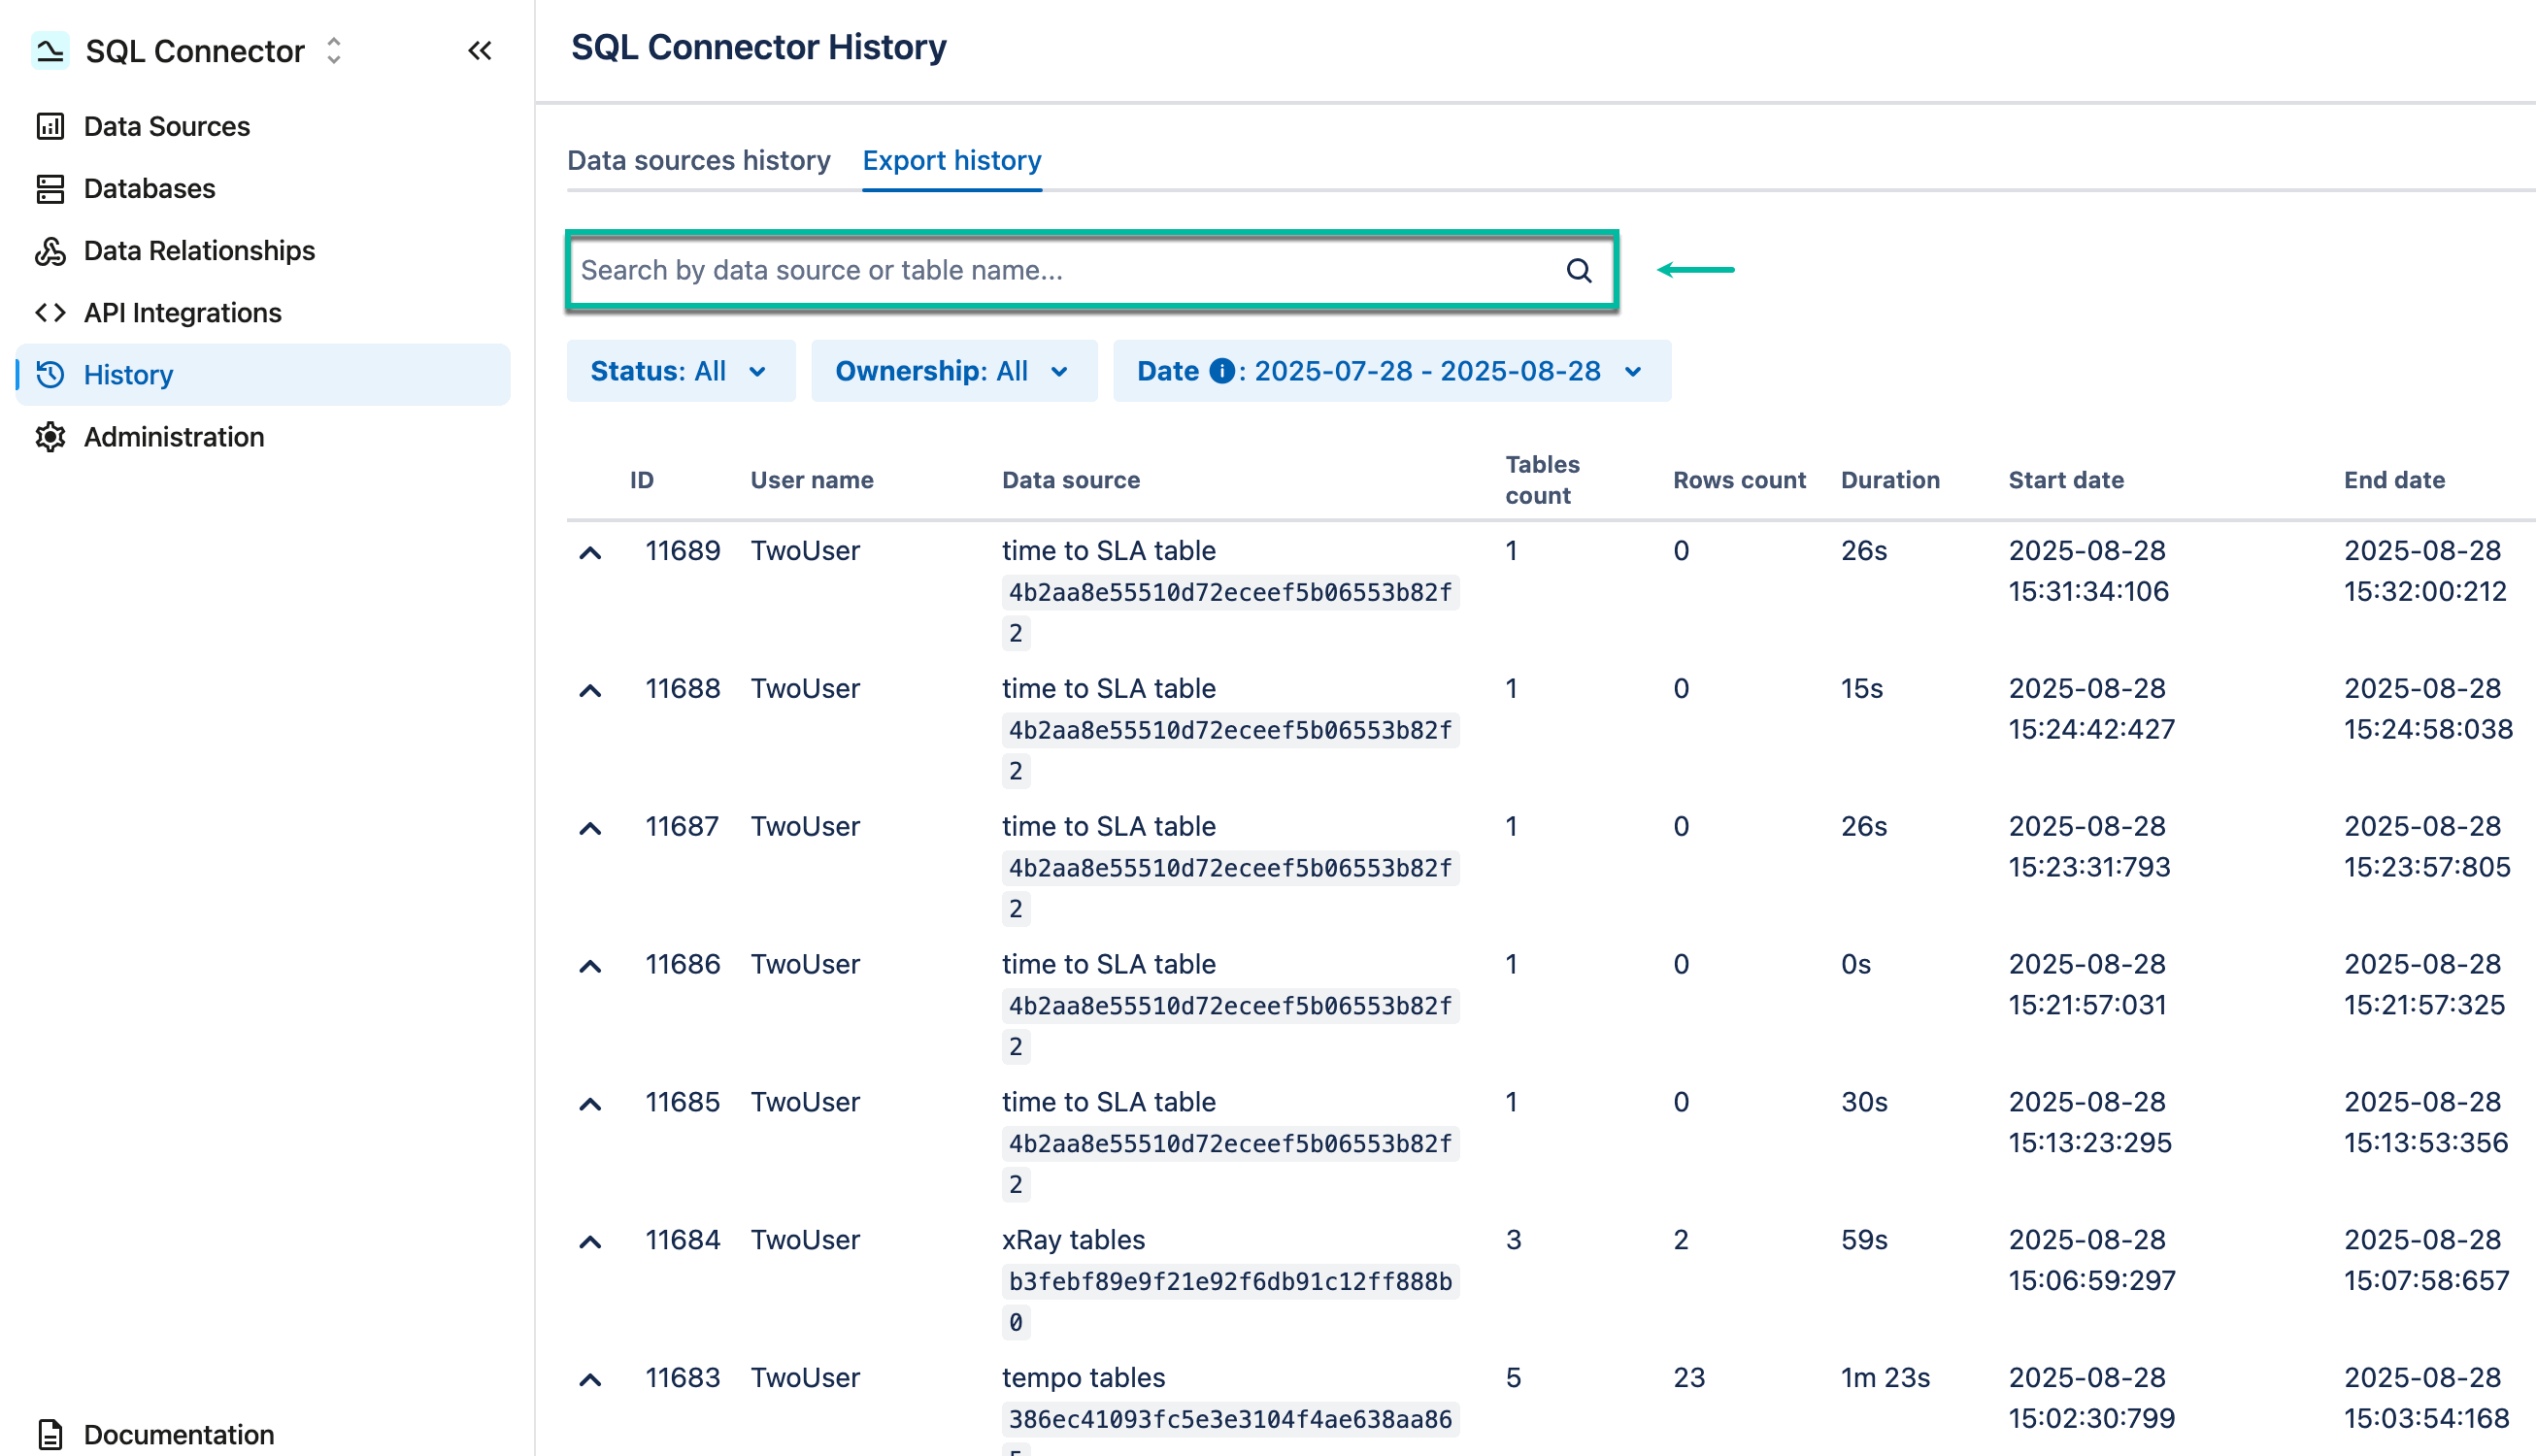2536x1456 pixels.
Task: Open the Data Sources page
Action: [x=166, y=126]
